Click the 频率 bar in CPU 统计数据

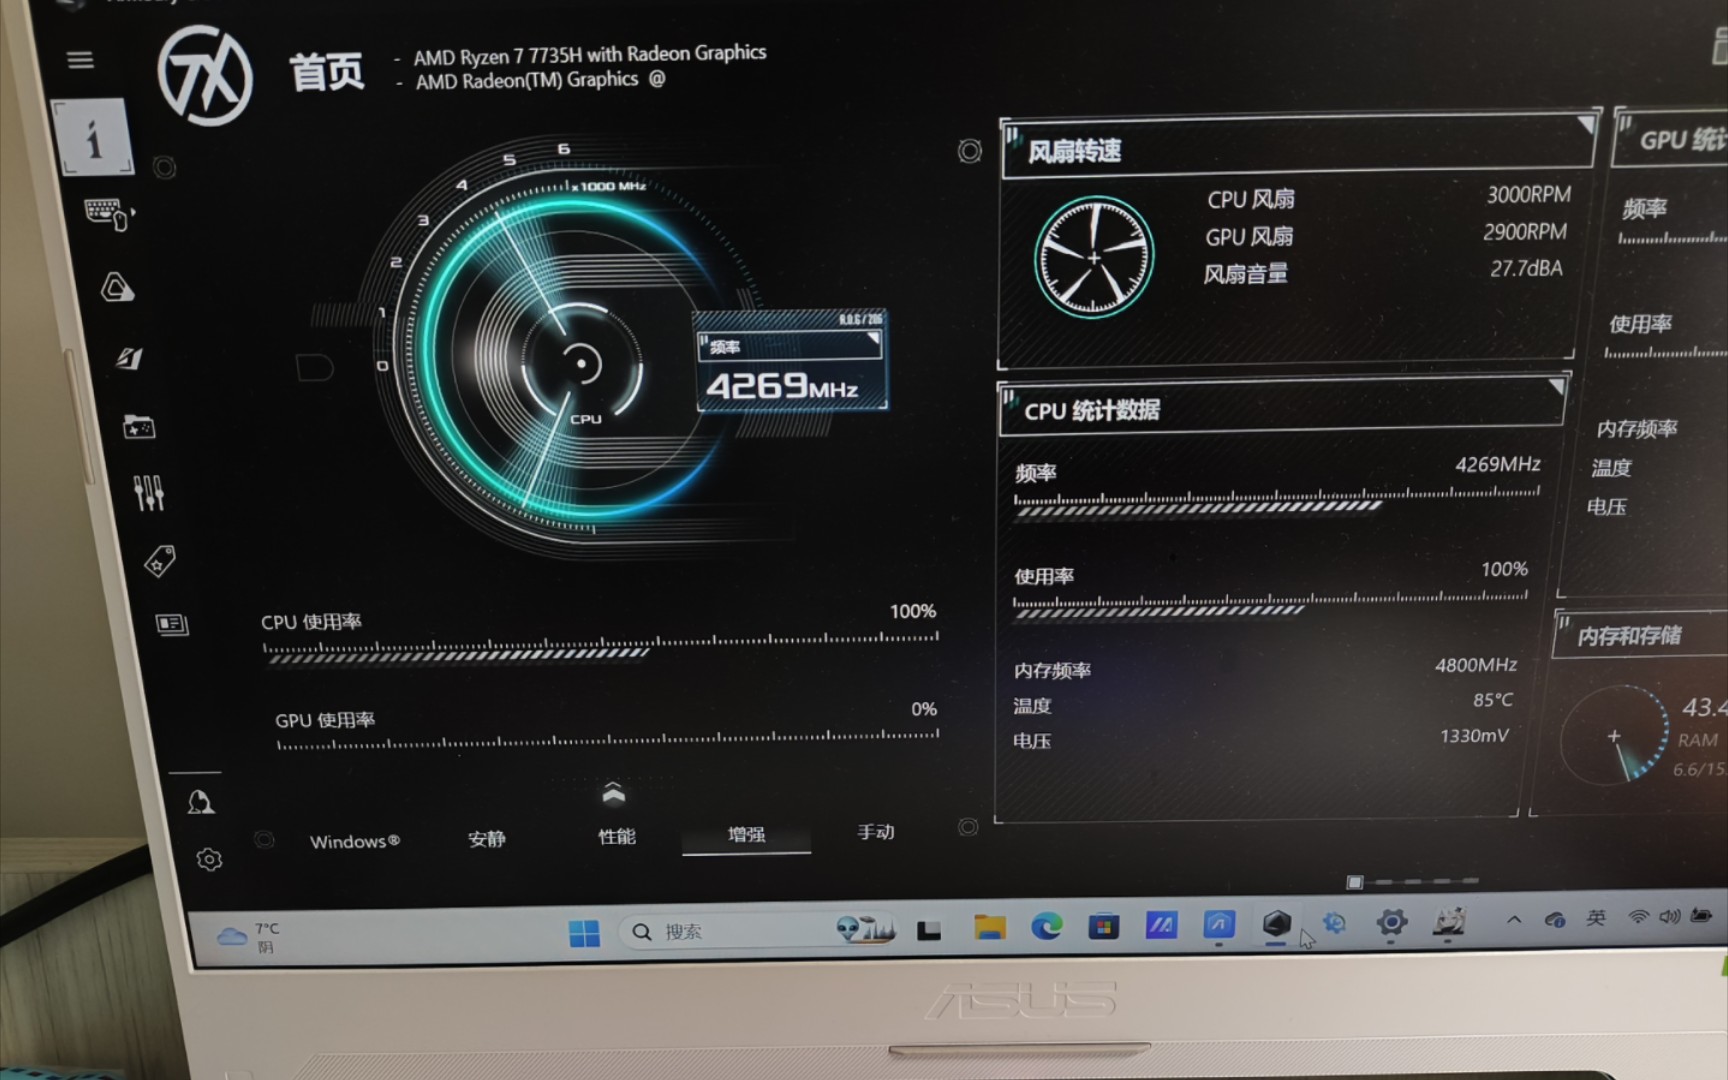pyautogui.click(x=1277, y=502)
